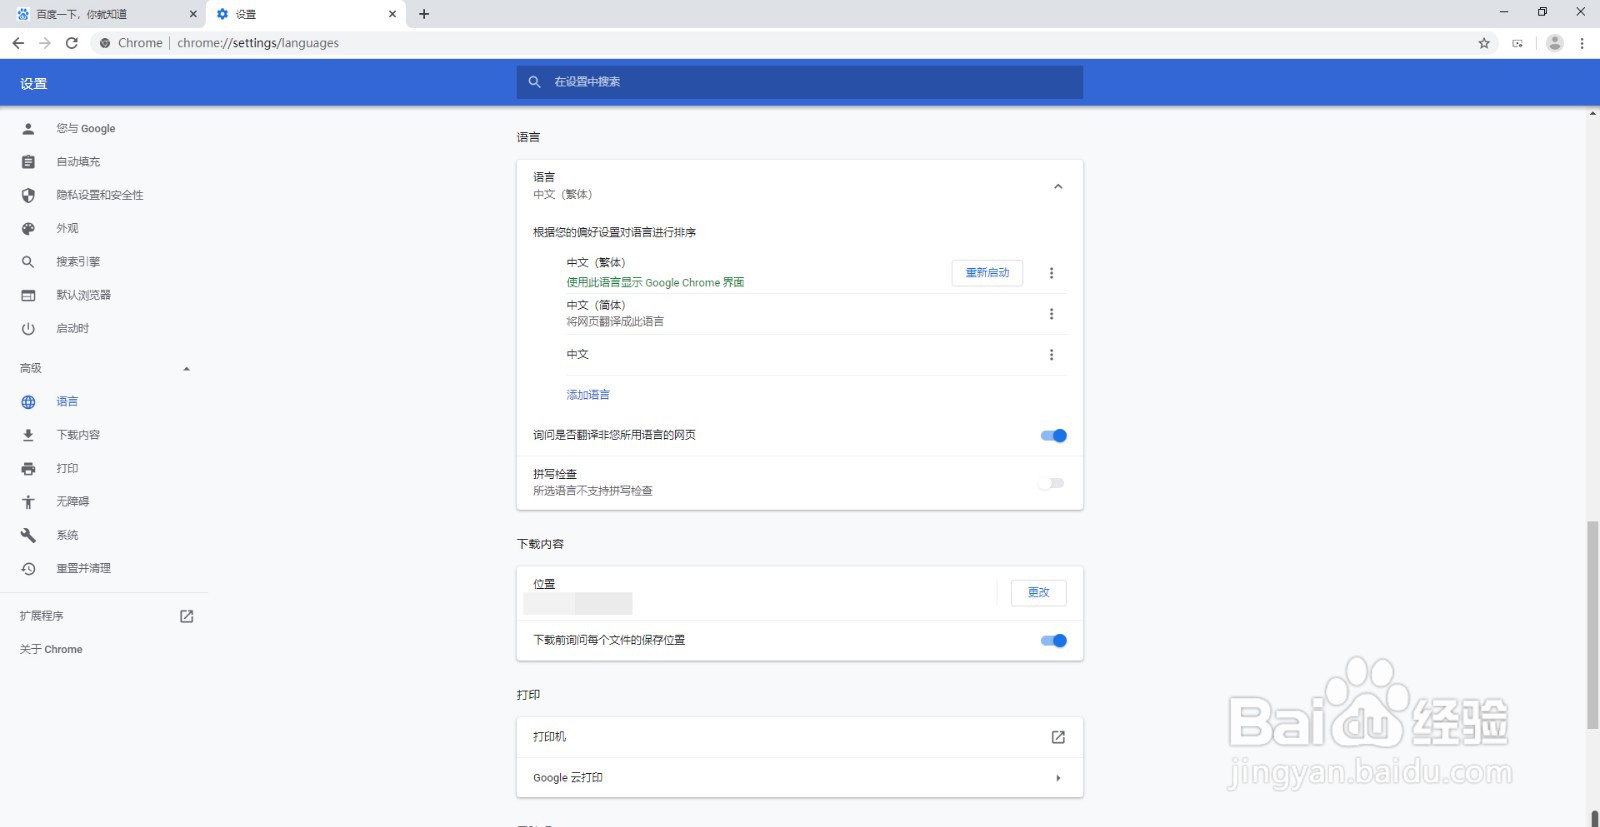This screenshot has width=1600, height=827.
Task: Open 自动填充 settings section
Action: (x=78, y=162)
